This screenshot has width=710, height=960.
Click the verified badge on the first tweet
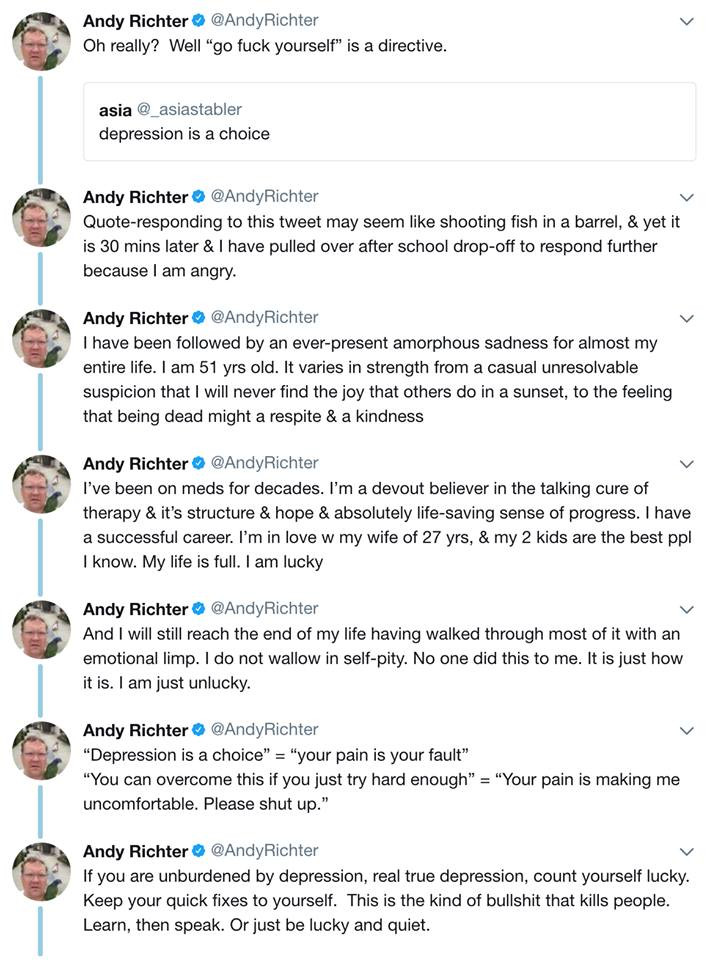tap(198, 21)
